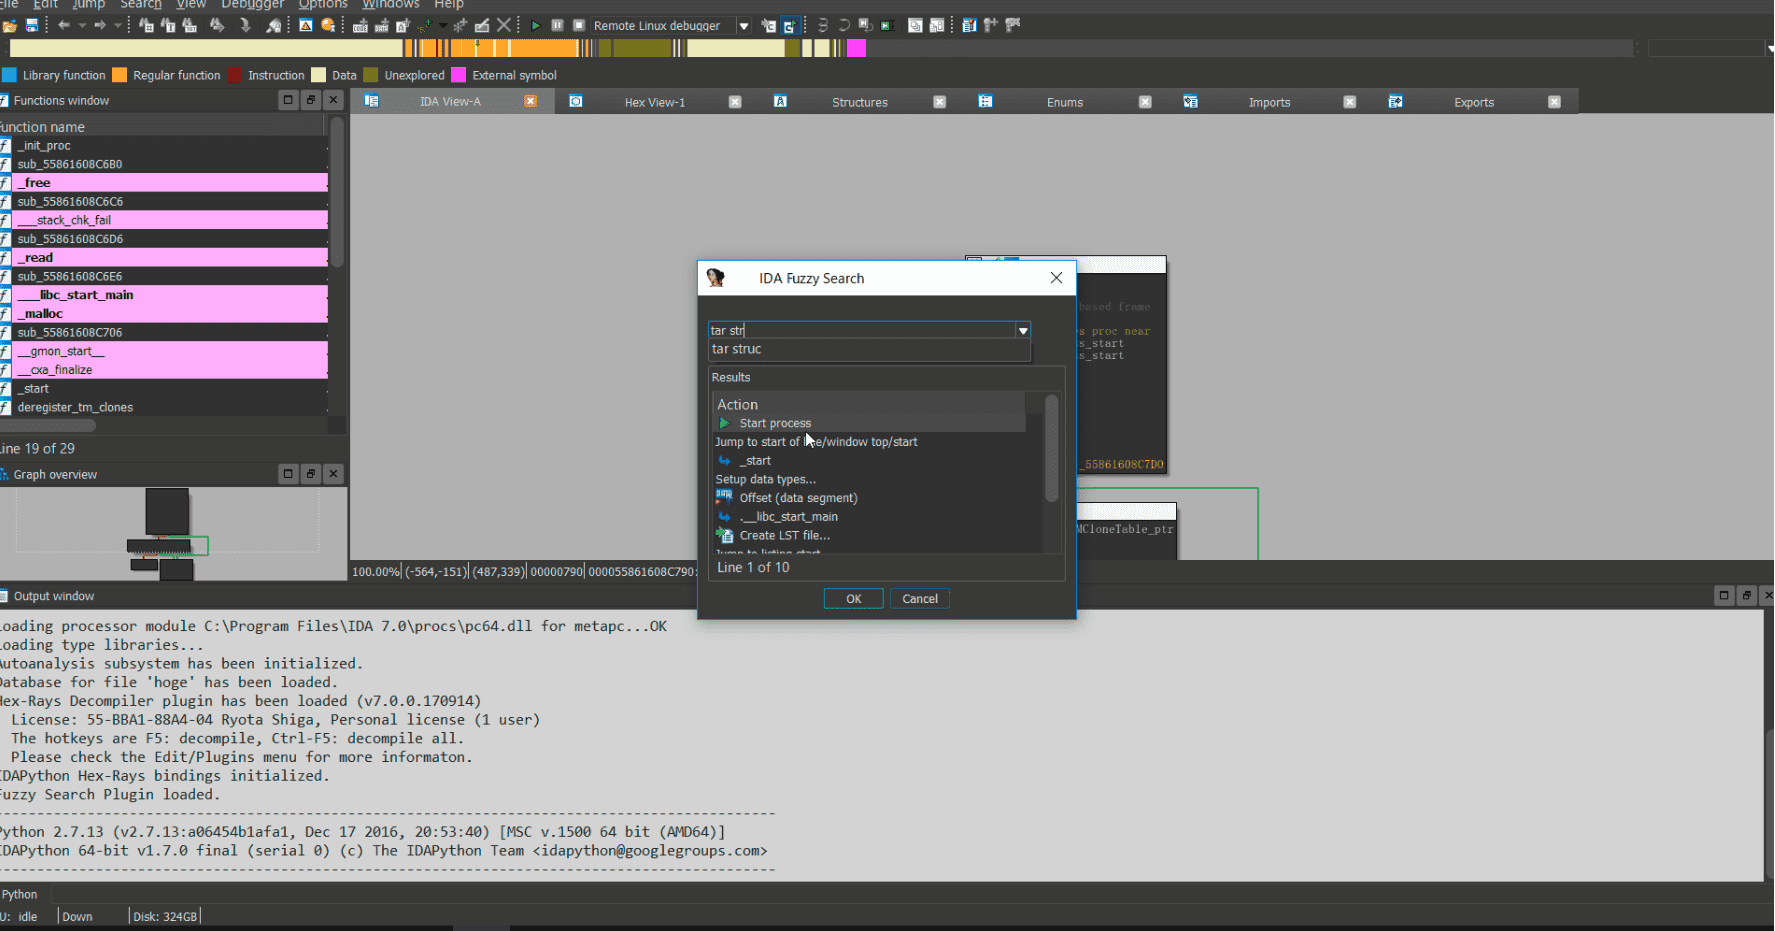Click the Enums tab icon

pyautogui.click(x=985, y=101)
